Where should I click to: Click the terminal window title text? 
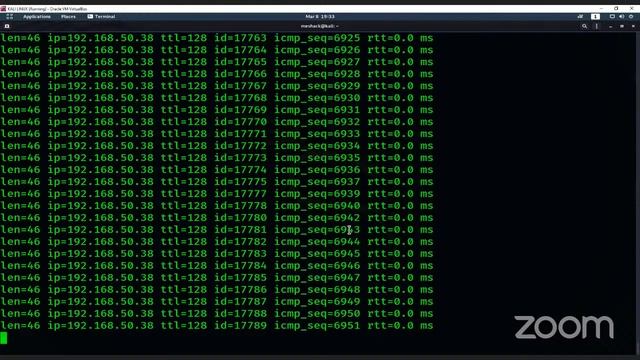click(320, 26)
